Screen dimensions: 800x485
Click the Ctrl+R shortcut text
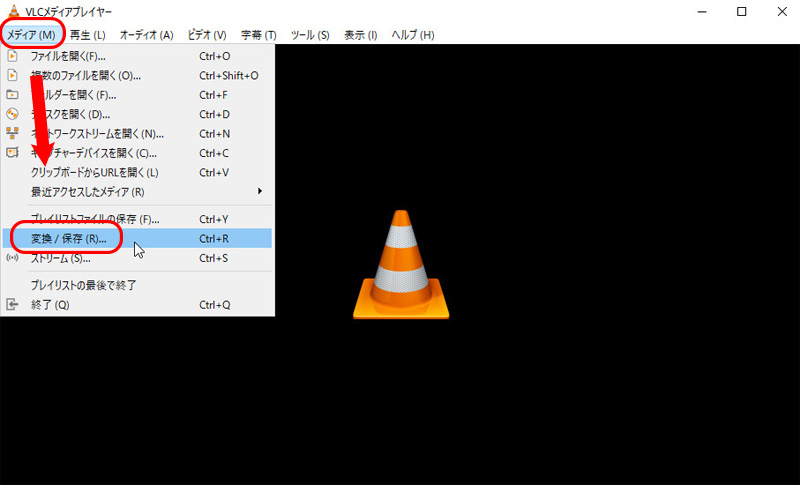pos(214,239)
